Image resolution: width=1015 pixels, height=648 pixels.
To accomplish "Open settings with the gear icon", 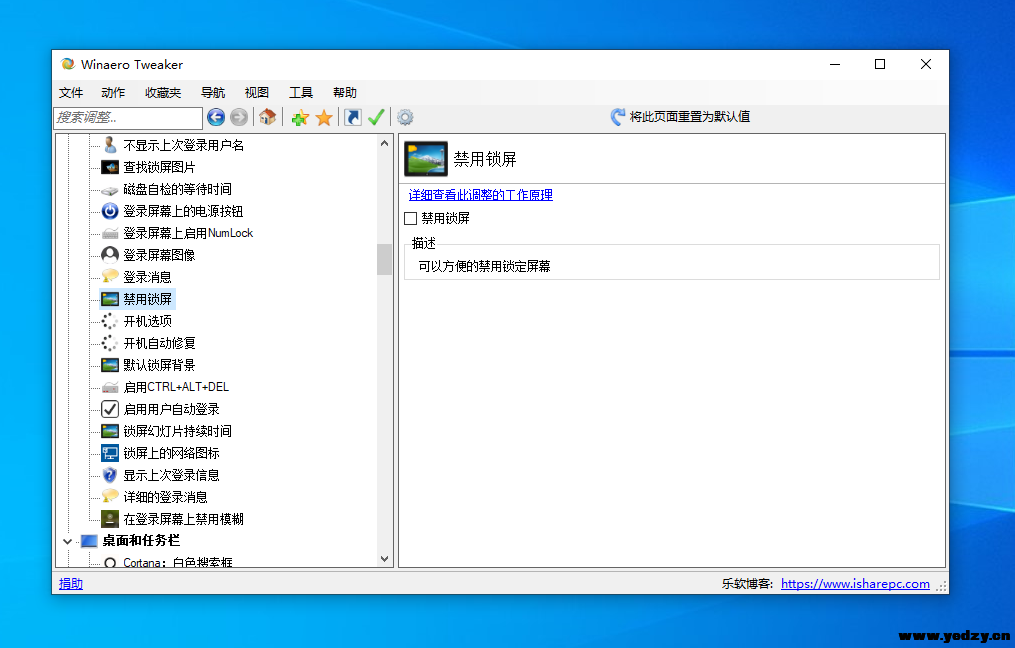I will (405, 118).
